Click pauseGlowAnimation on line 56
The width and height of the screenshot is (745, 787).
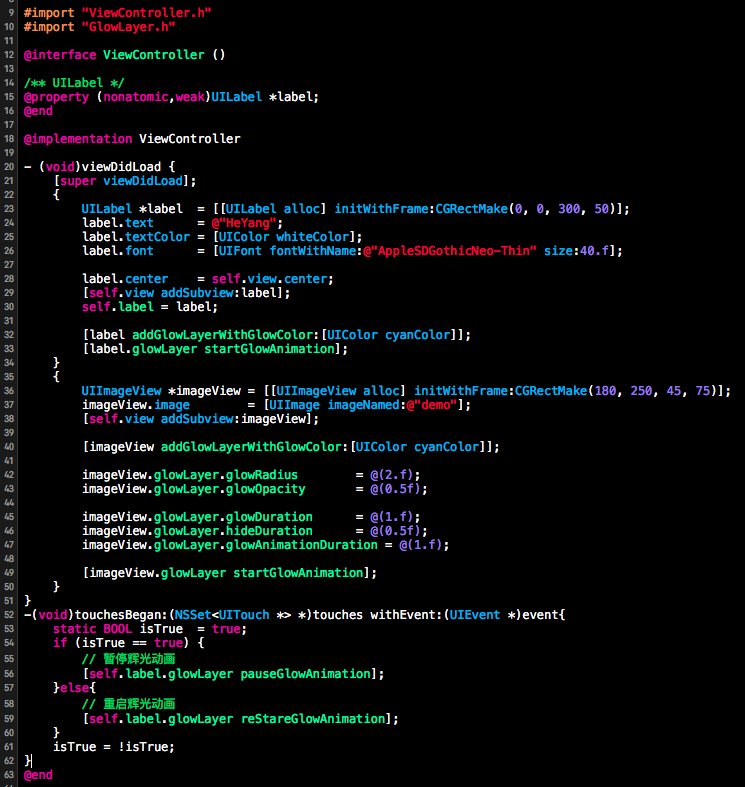point(305,674)
